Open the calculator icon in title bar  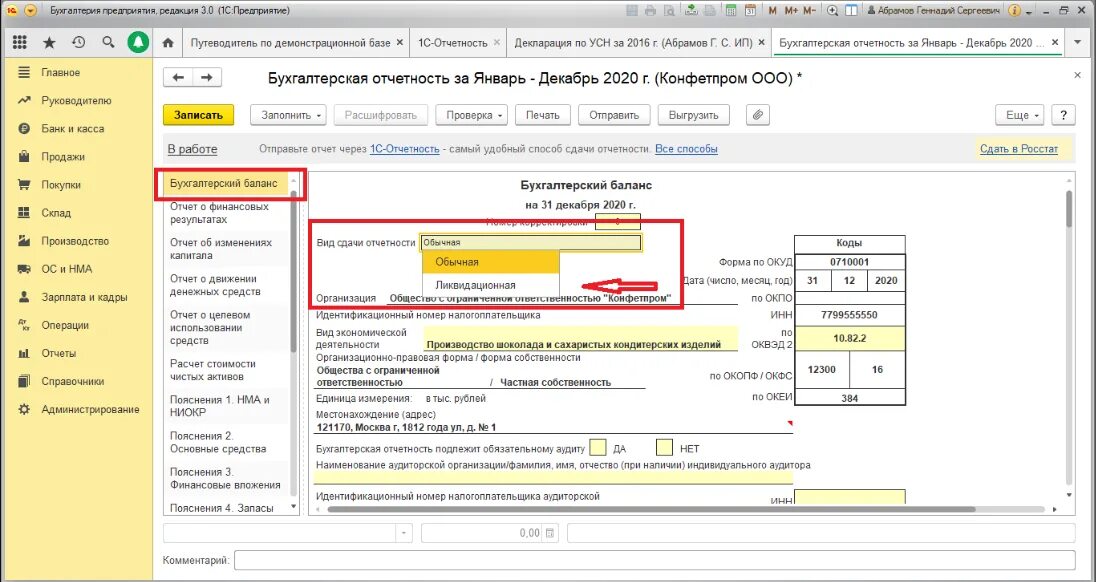click(x=731, y=11)
